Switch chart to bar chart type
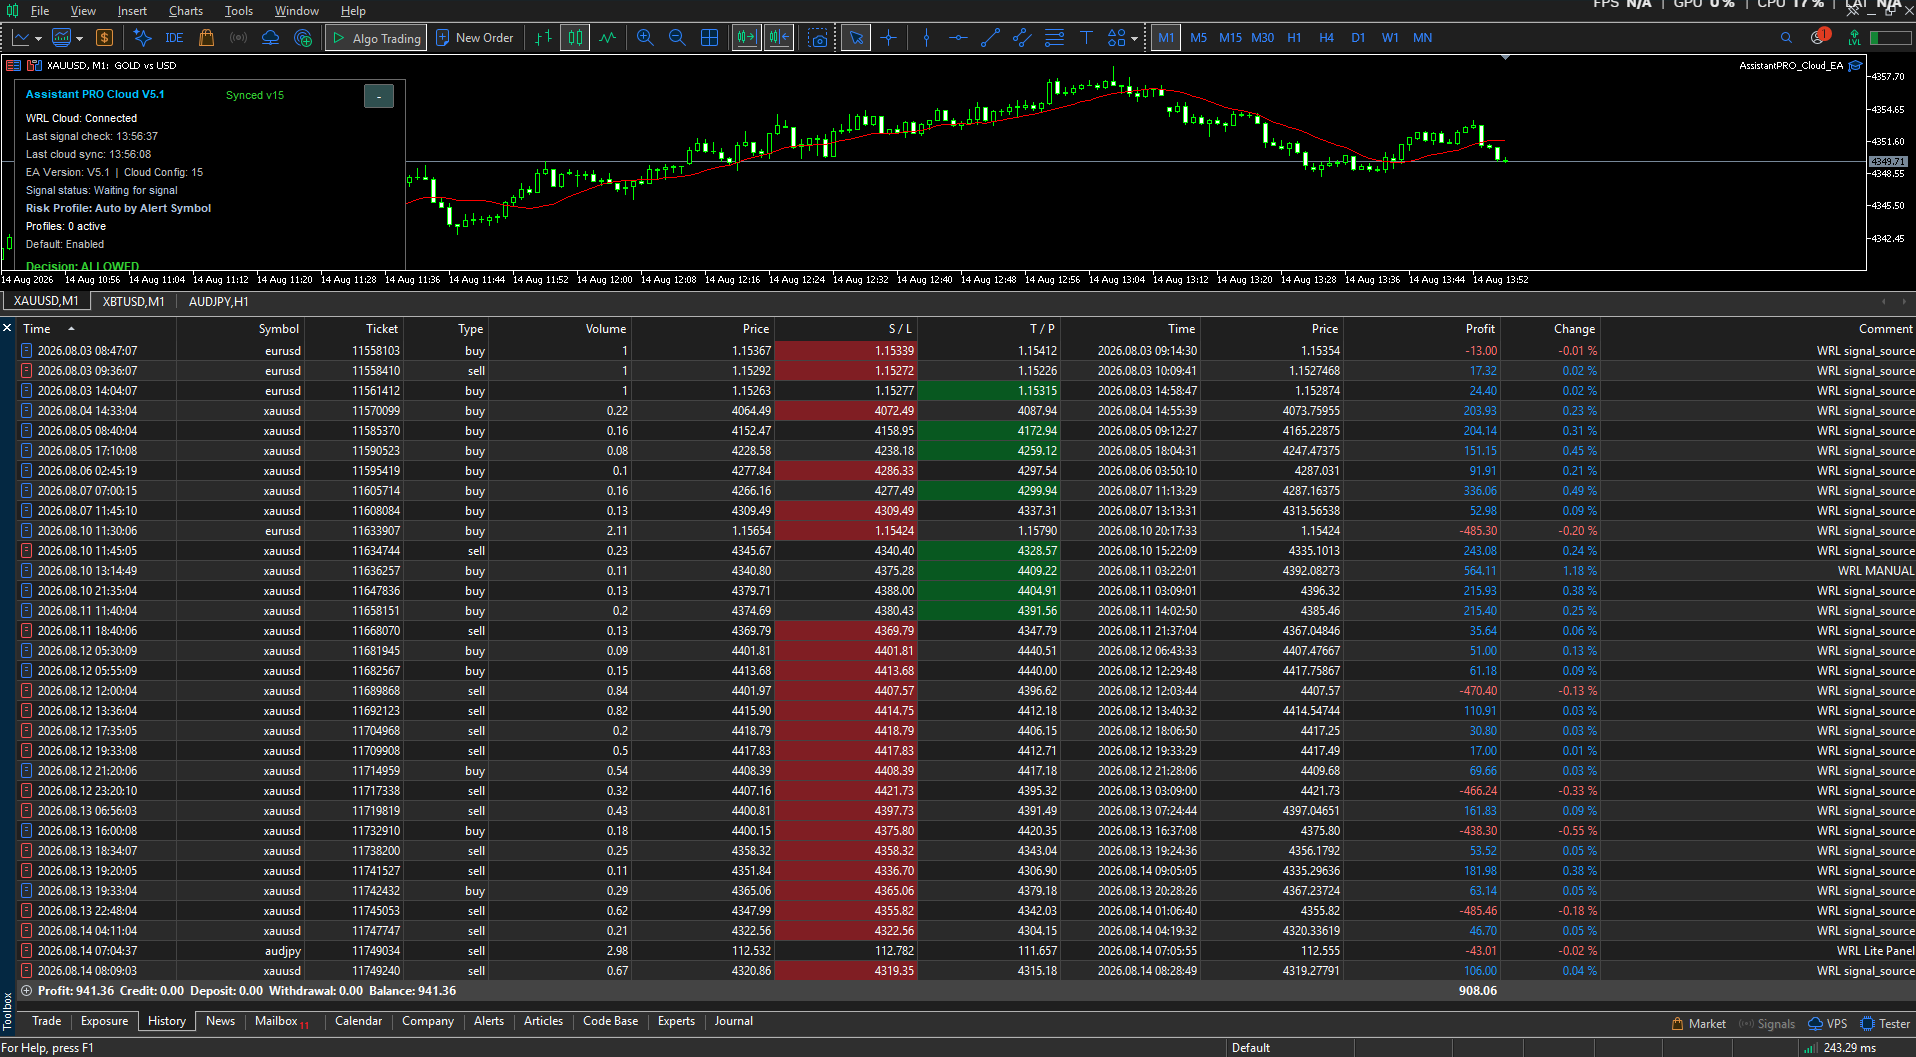Screen dimensions: 1916x1057 543,38
